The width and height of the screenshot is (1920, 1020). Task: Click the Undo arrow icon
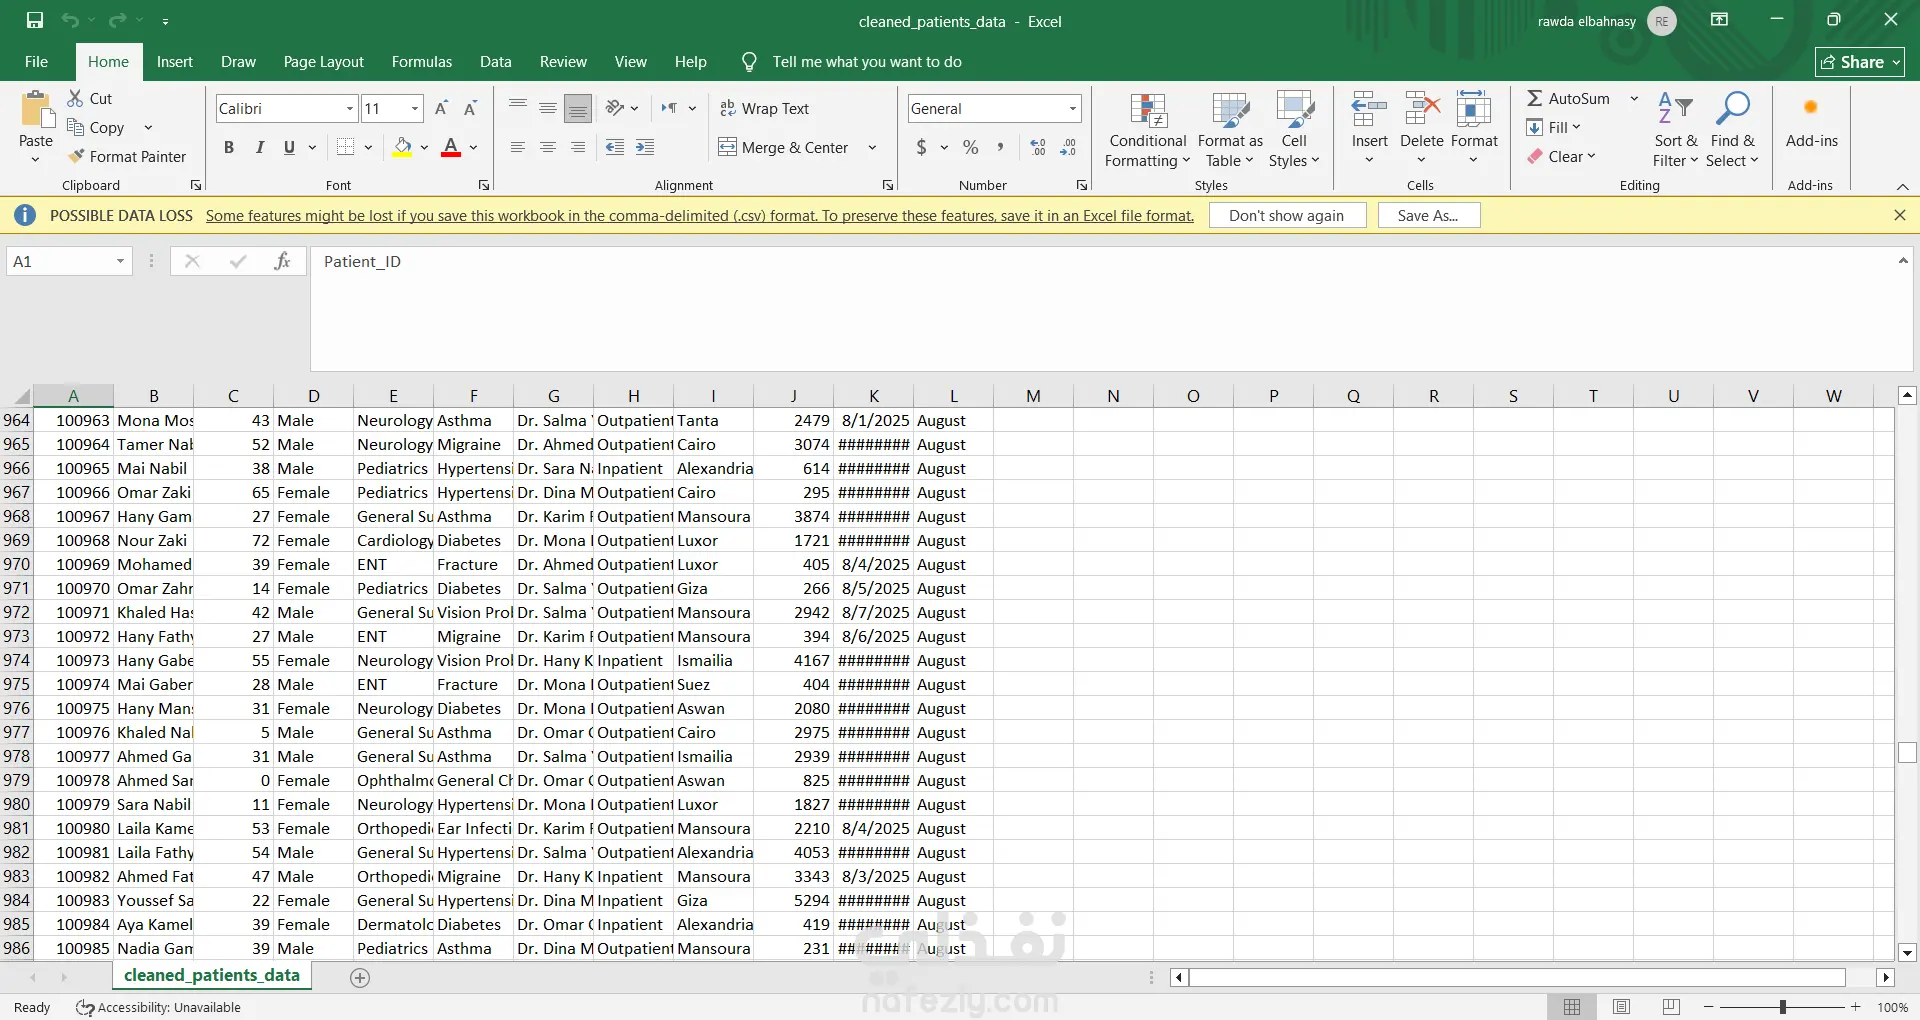click(x=69, y=21)
